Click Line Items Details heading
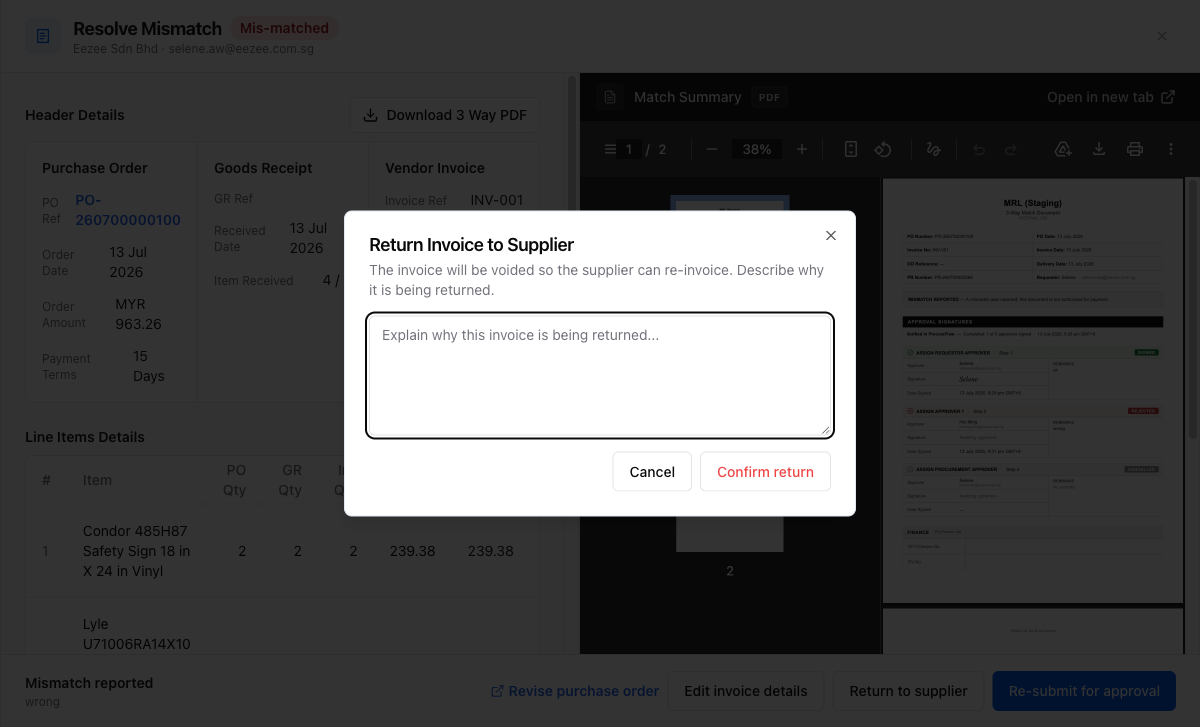This screenshot has width=1200, height=727. (x=85, y=437)
